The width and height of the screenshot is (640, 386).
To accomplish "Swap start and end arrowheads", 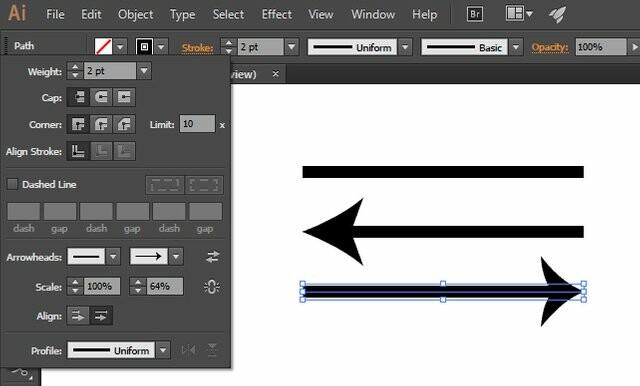I will click(x=213, y=257).
